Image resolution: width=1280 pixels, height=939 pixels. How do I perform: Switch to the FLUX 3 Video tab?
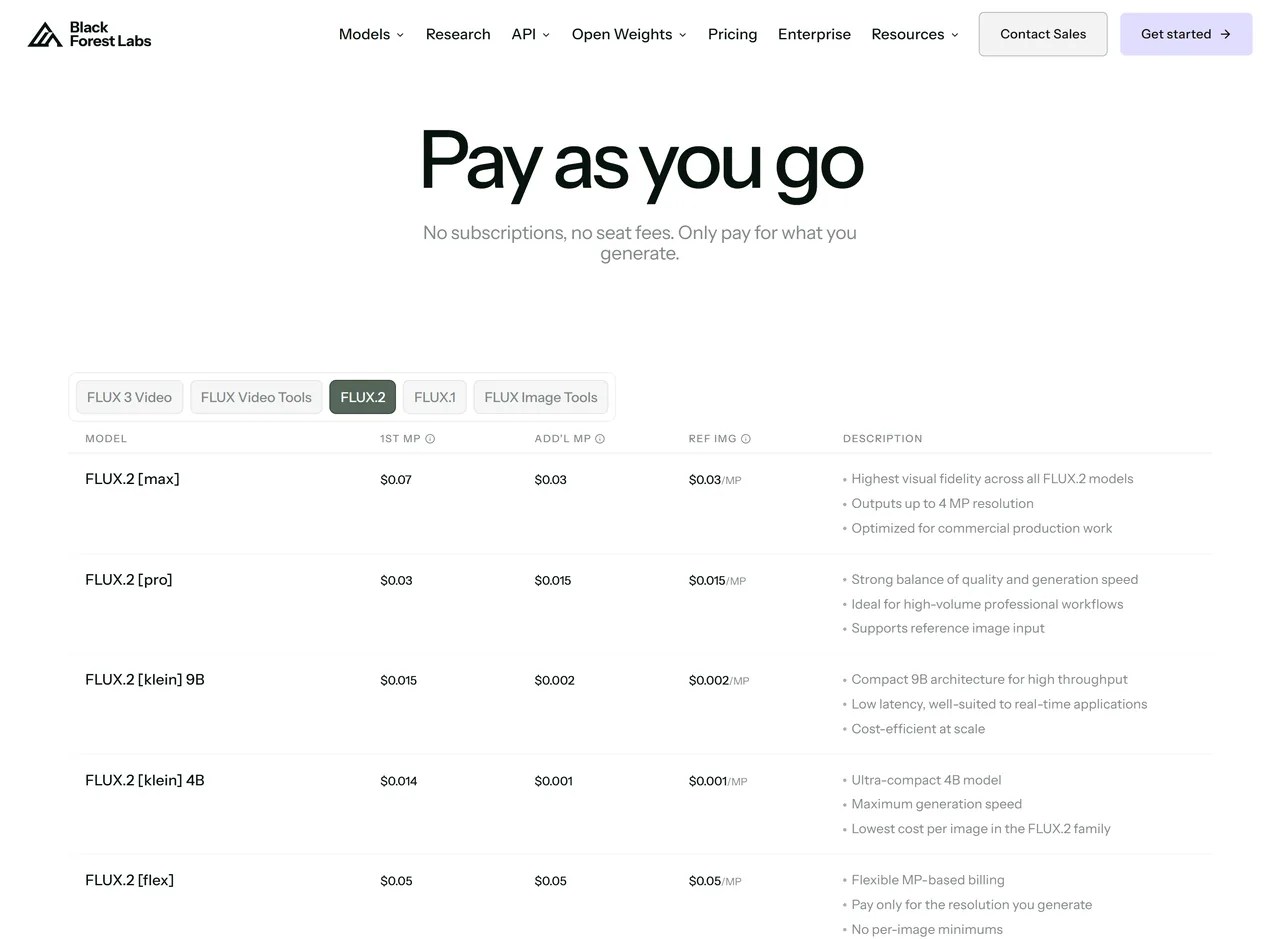129,397
